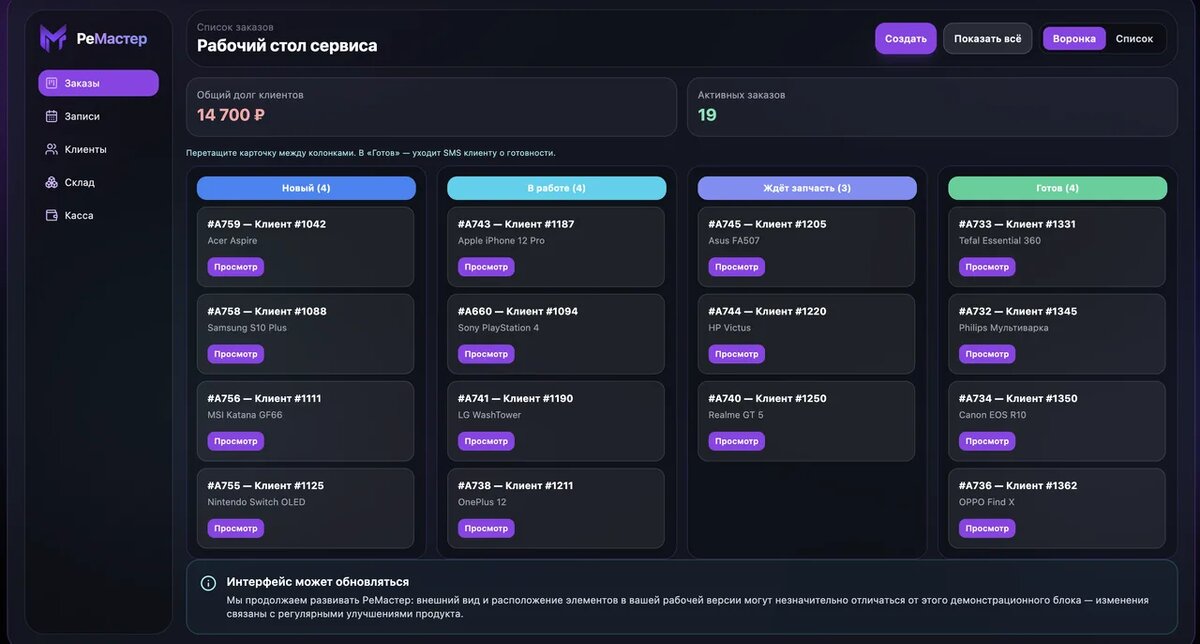Click Просмотр on Asus FA507 card
Image resolution: width=1200 pixels, height=644 pixels.
[x=737, y=267]
